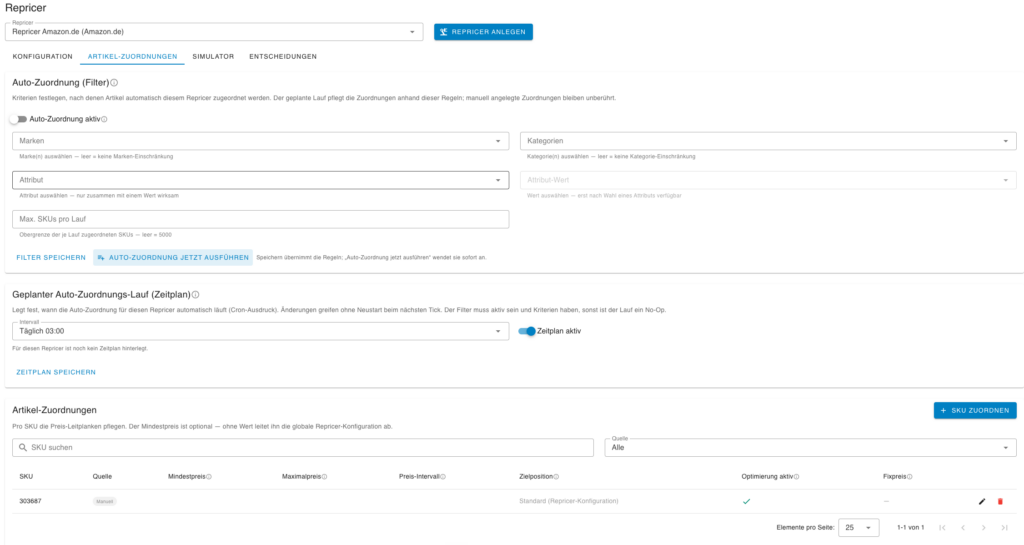Click green checkmark in Optimierung aktiv column
Screen dimensions: 1024x545
click(x=746, y=501)
